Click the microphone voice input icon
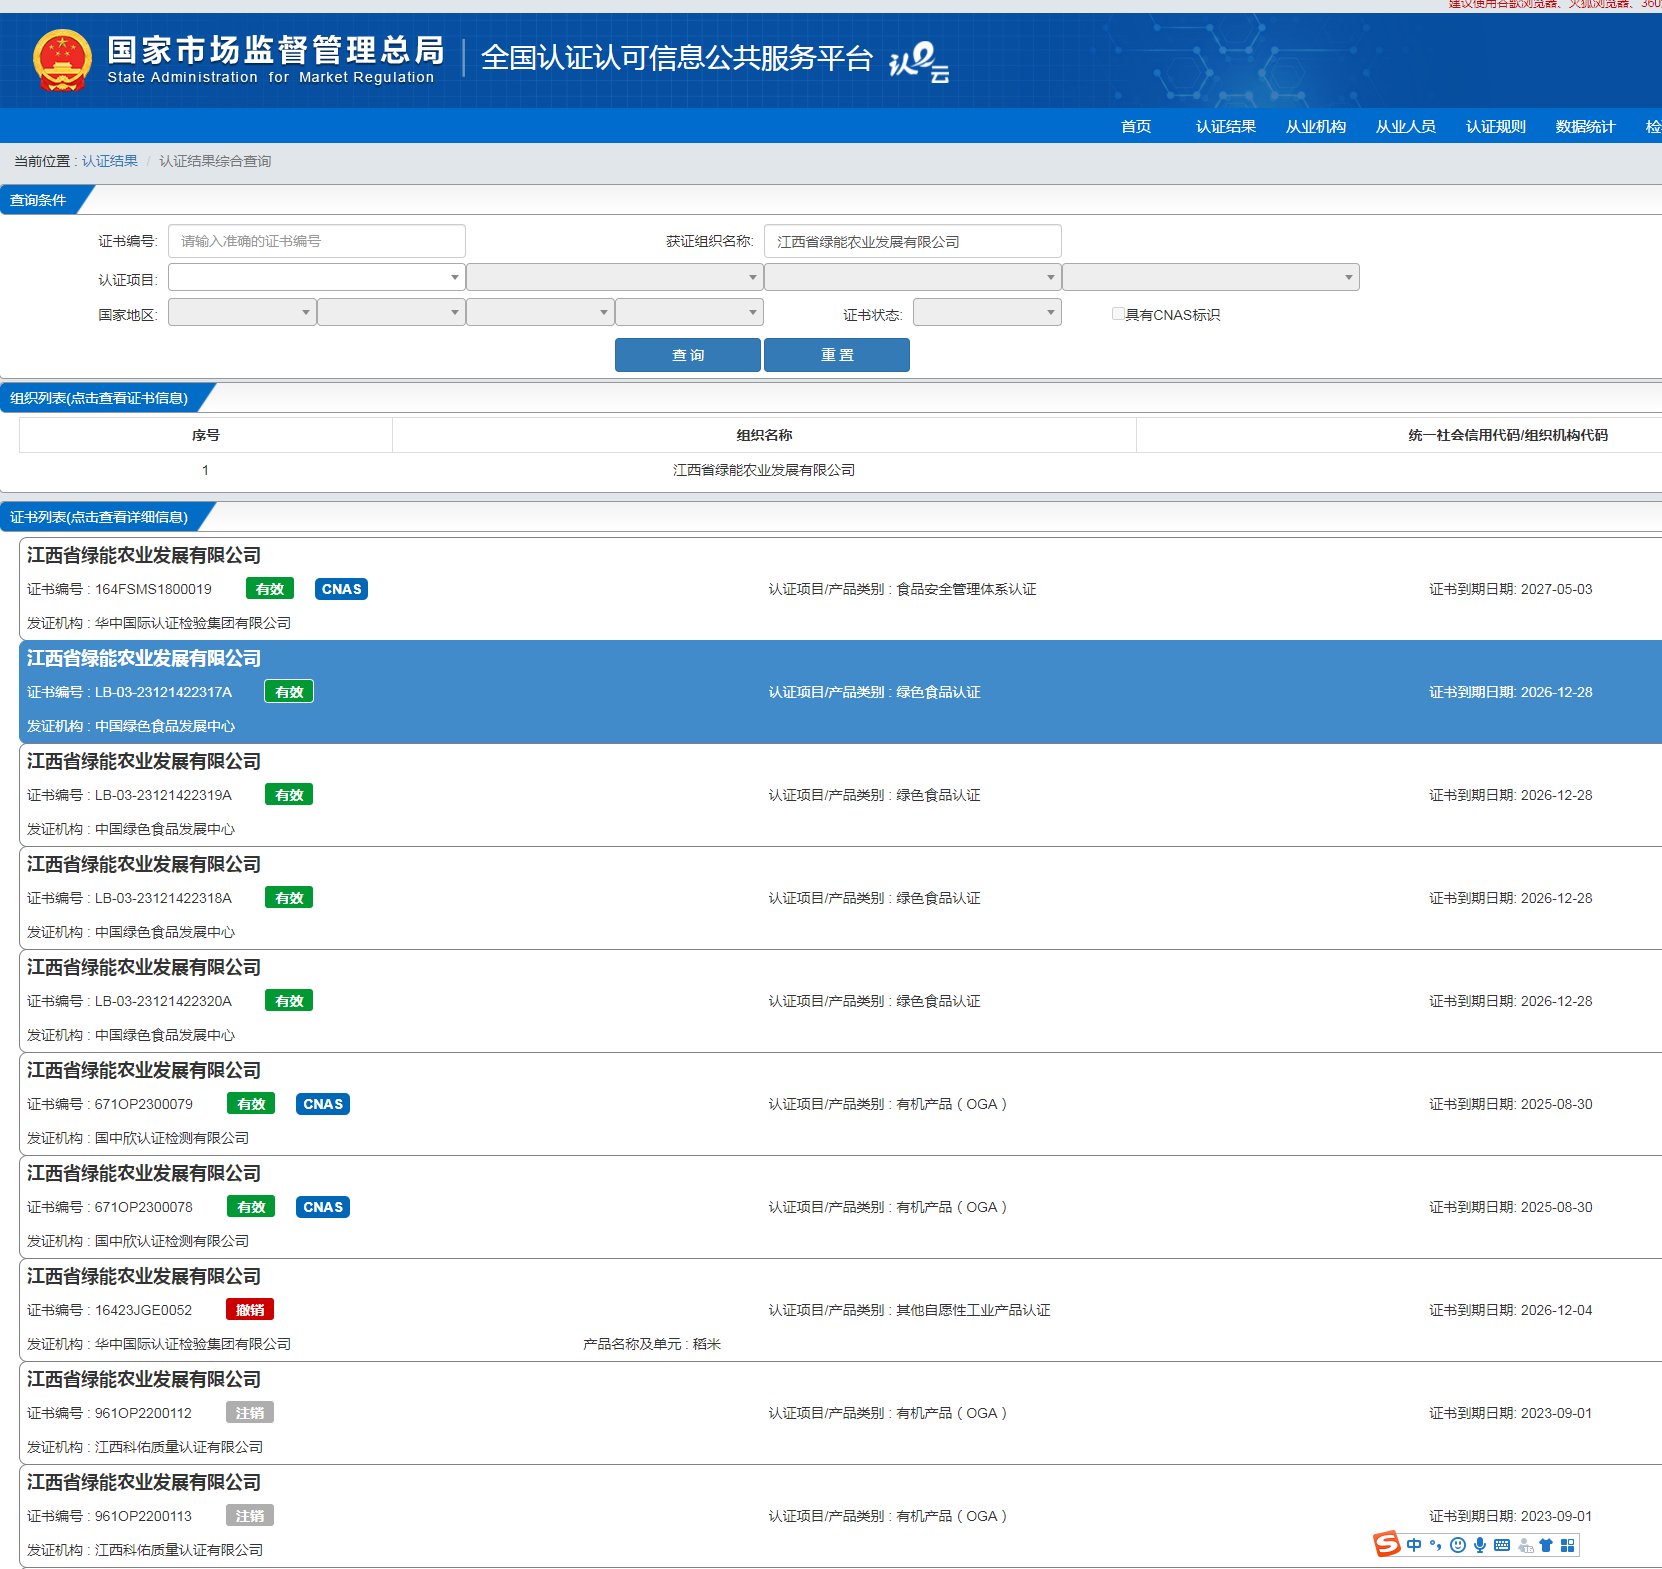Screen dimensions: 1662x1569 pyautogui.click(x=1480, y=1545)
